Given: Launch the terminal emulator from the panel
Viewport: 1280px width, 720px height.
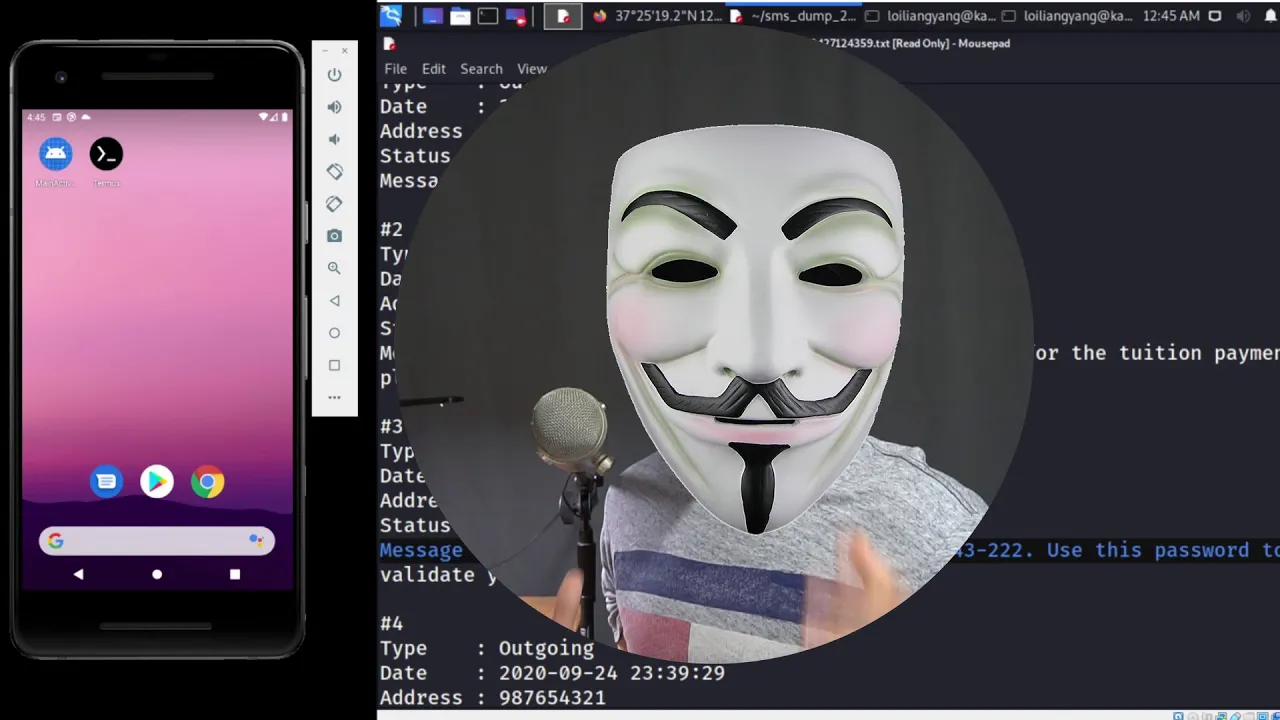Looking at the screenshot, I should (487, 16).
